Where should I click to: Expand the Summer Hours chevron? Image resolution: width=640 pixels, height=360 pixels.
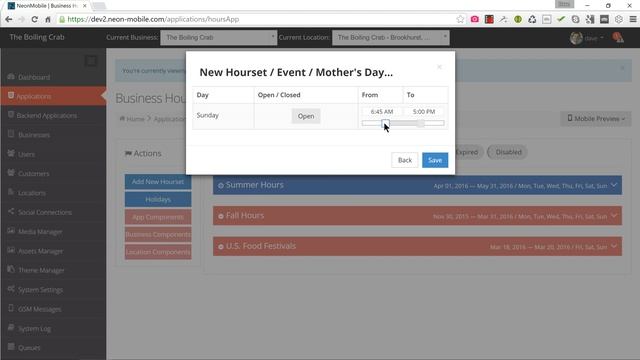tap(613, 185)
